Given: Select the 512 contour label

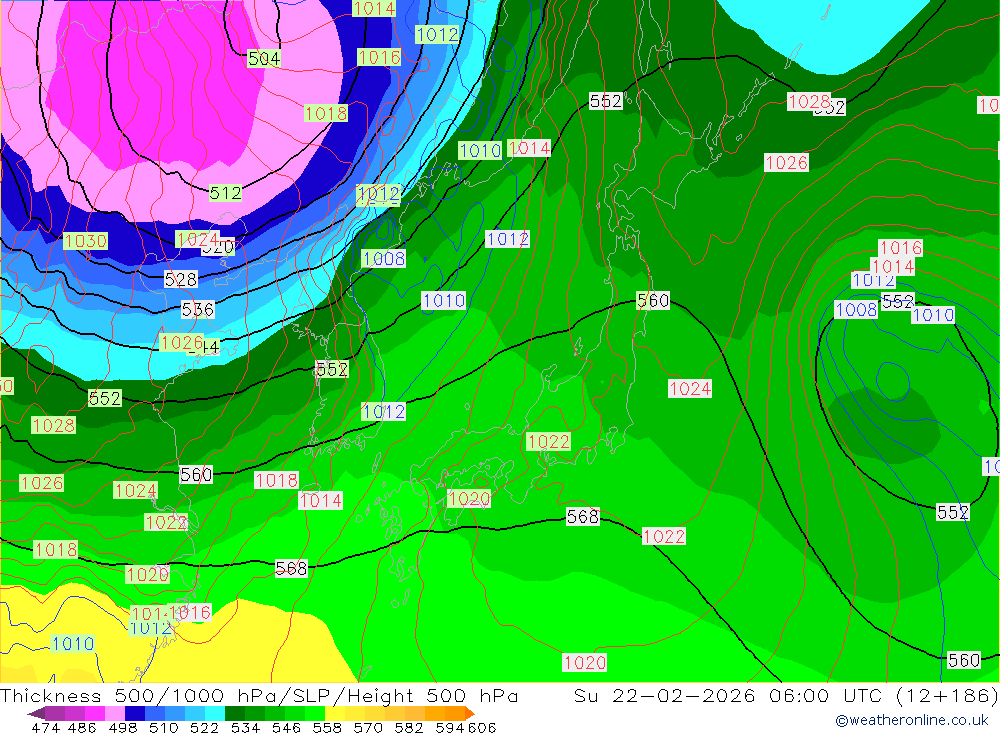Looking at the screenshot, I should point(225,193).
